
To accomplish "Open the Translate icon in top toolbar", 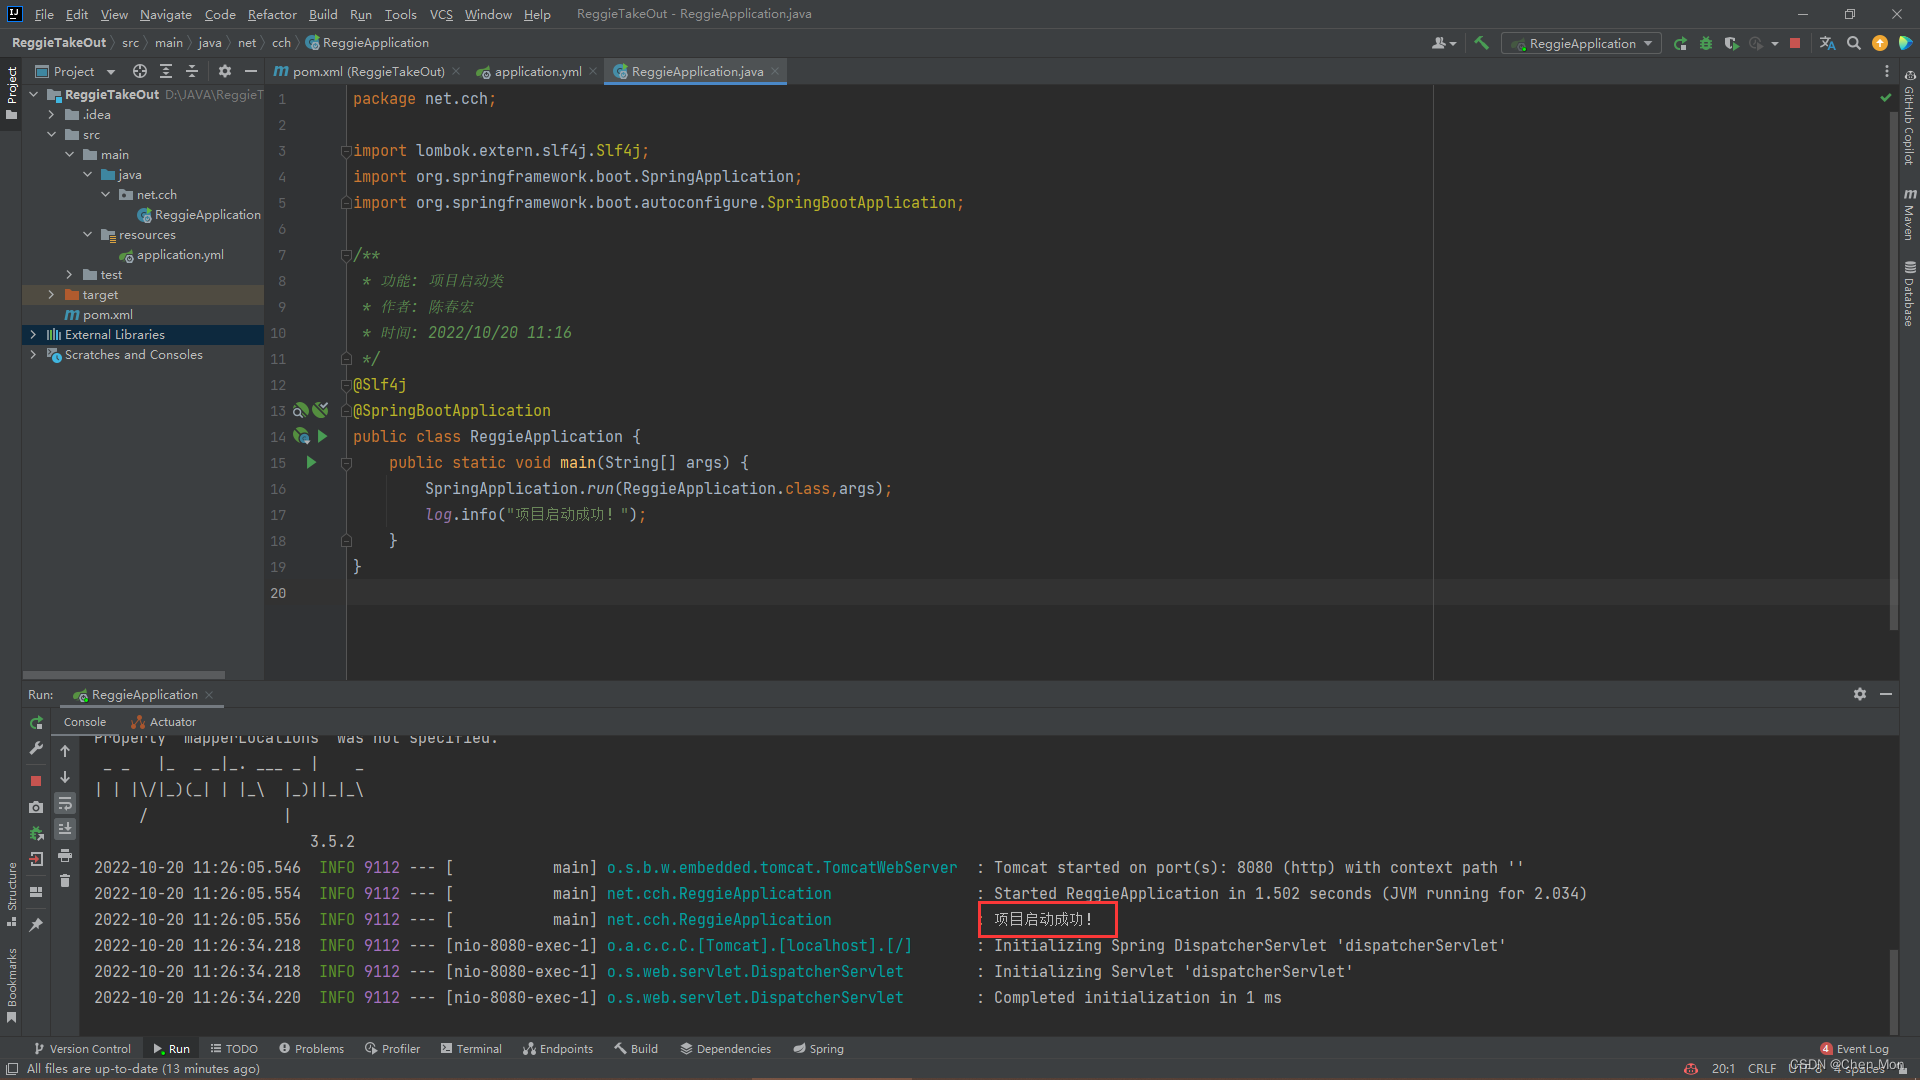I will point(1827,43).
